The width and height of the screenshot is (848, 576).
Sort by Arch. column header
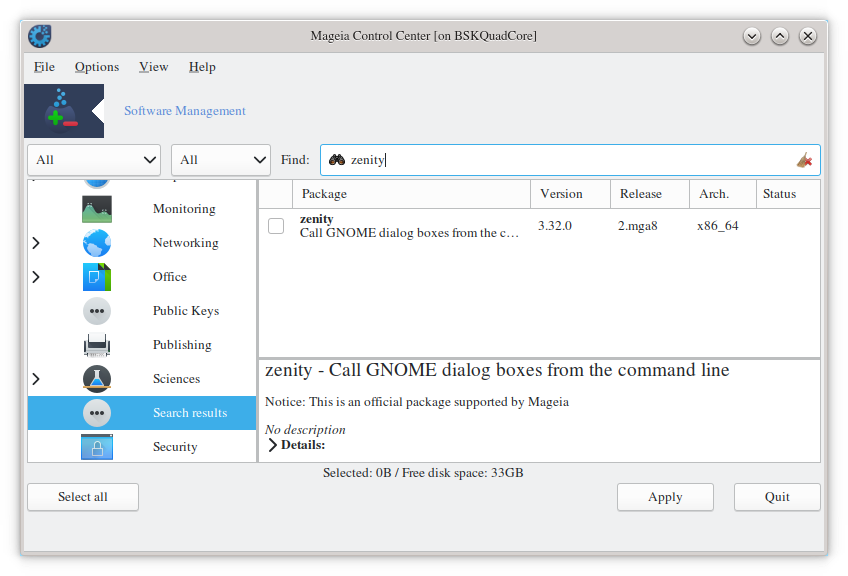coord(723,194)
